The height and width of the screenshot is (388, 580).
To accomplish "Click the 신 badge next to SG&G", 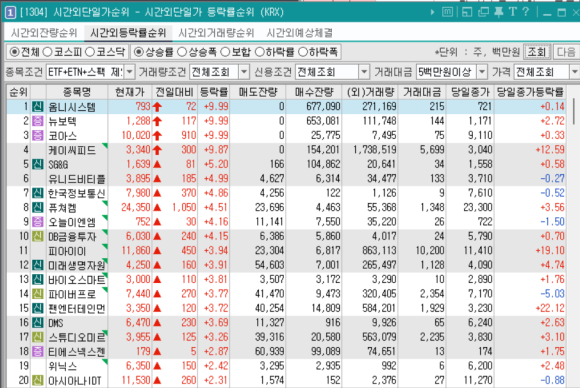I will (x=38, y=164).
